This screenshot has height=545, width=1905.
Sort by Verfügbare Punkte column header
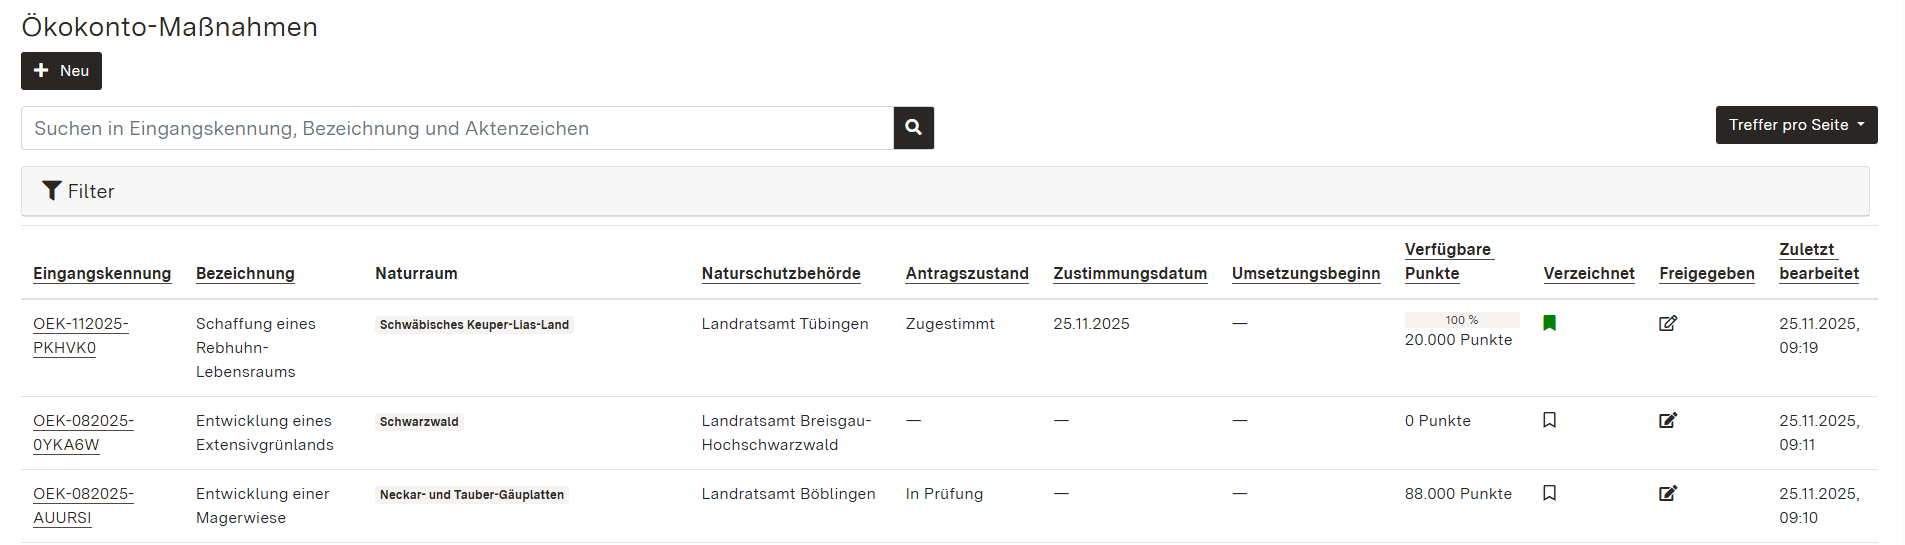click(1447, 262)
